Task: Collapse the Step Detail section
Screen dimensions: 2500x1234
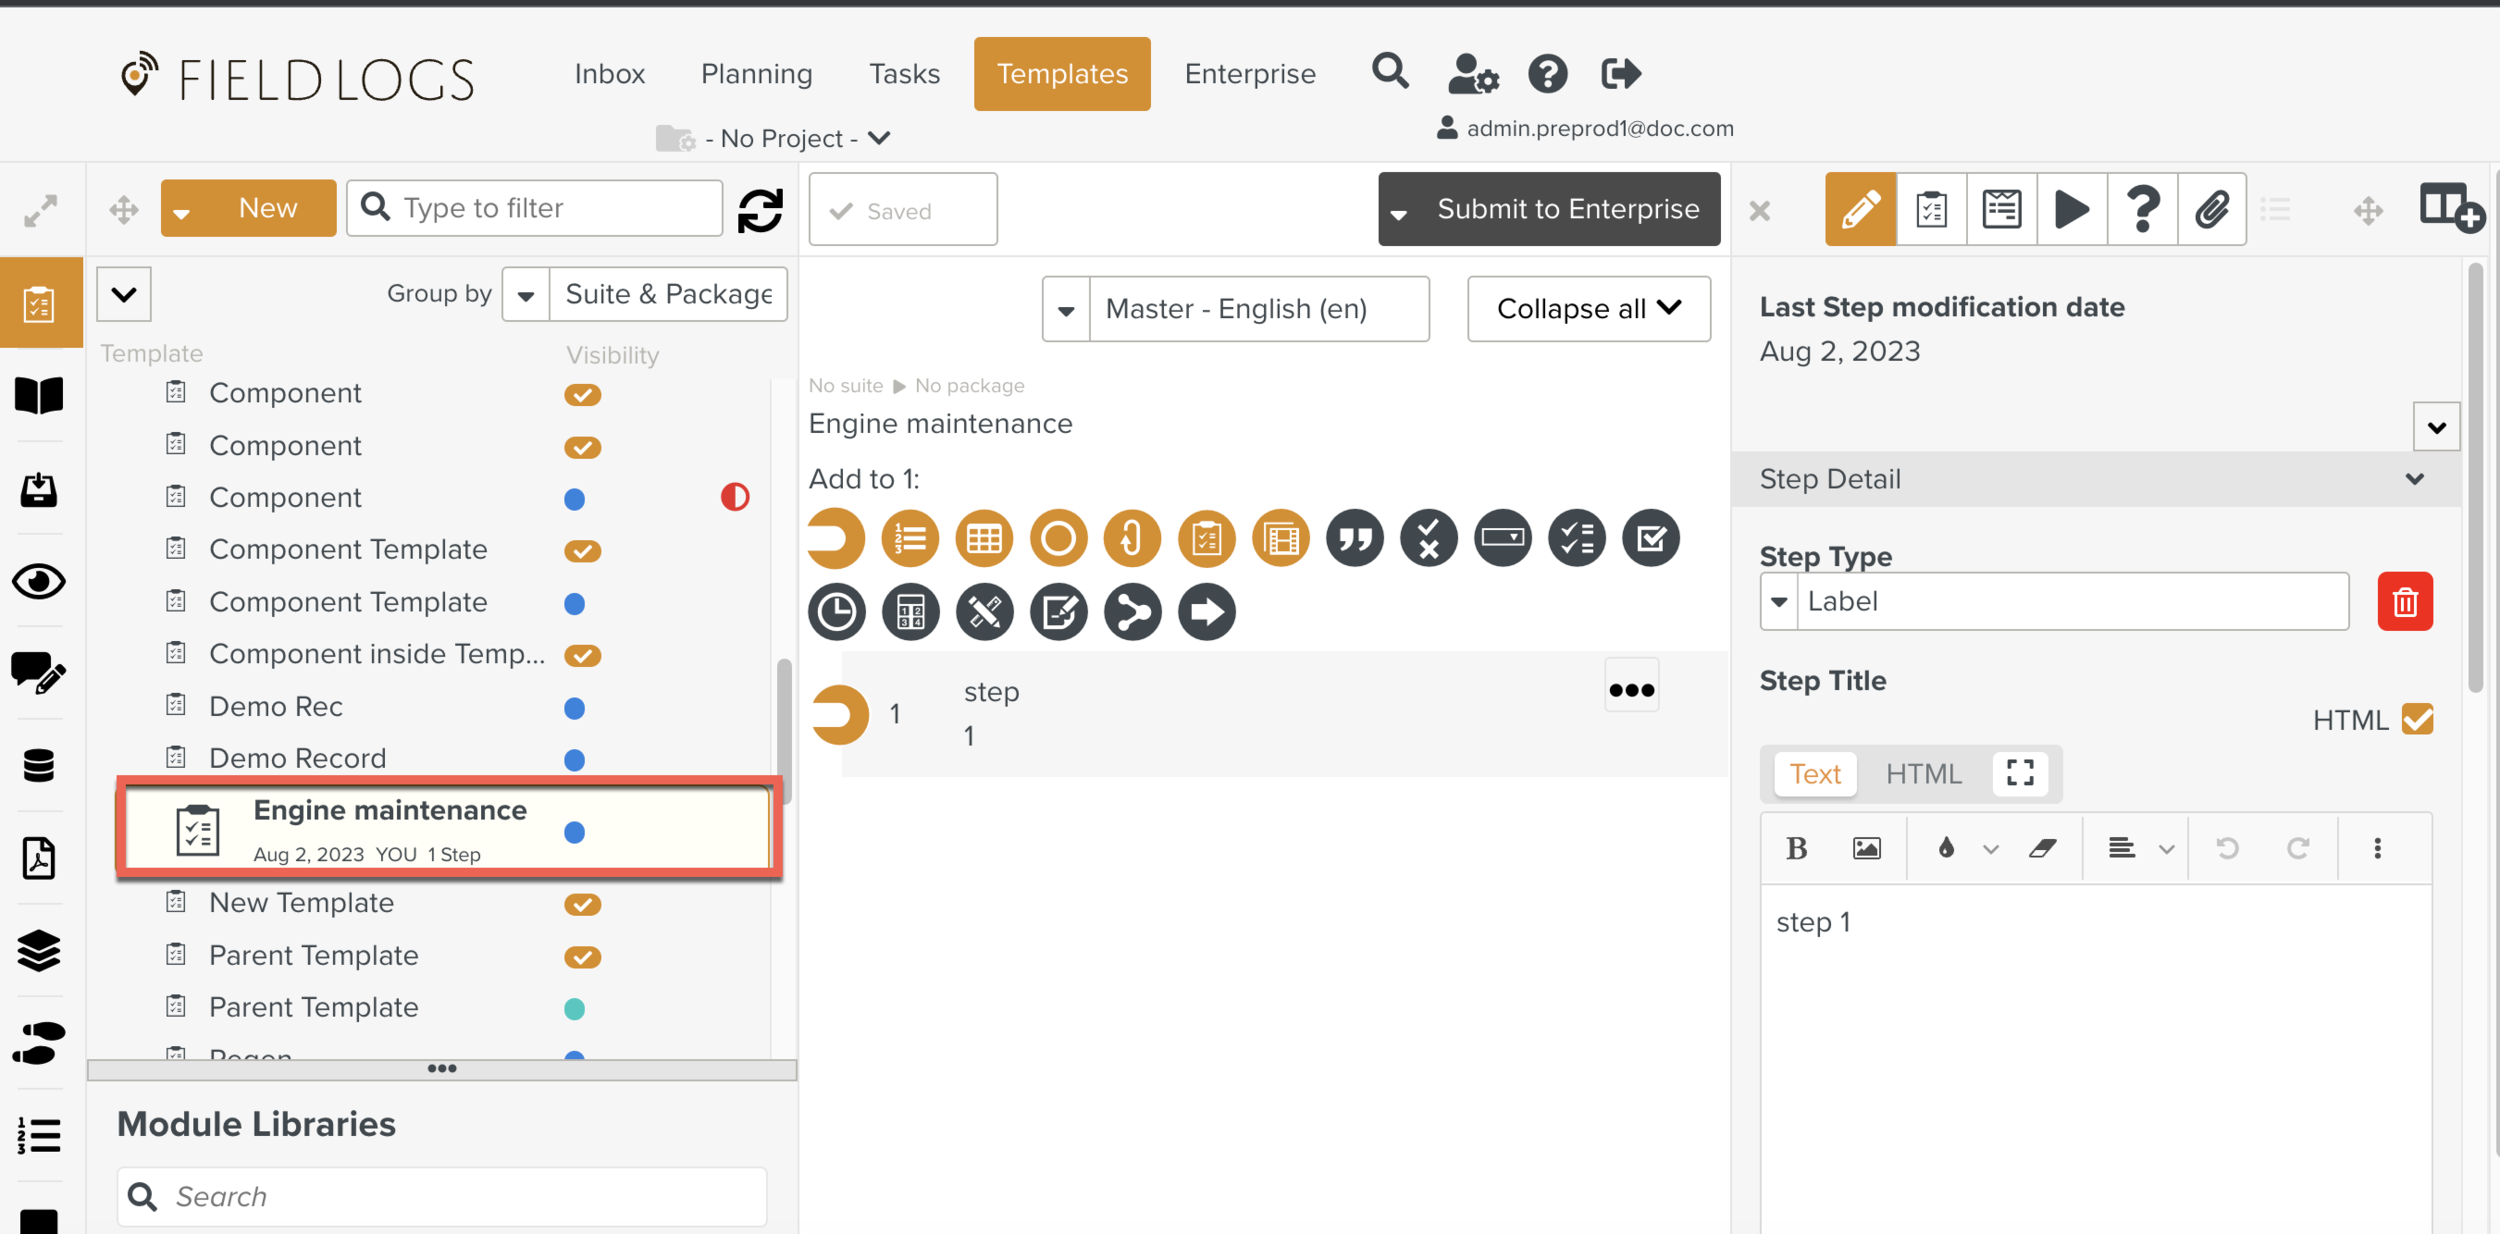Action: point(2414,479)
